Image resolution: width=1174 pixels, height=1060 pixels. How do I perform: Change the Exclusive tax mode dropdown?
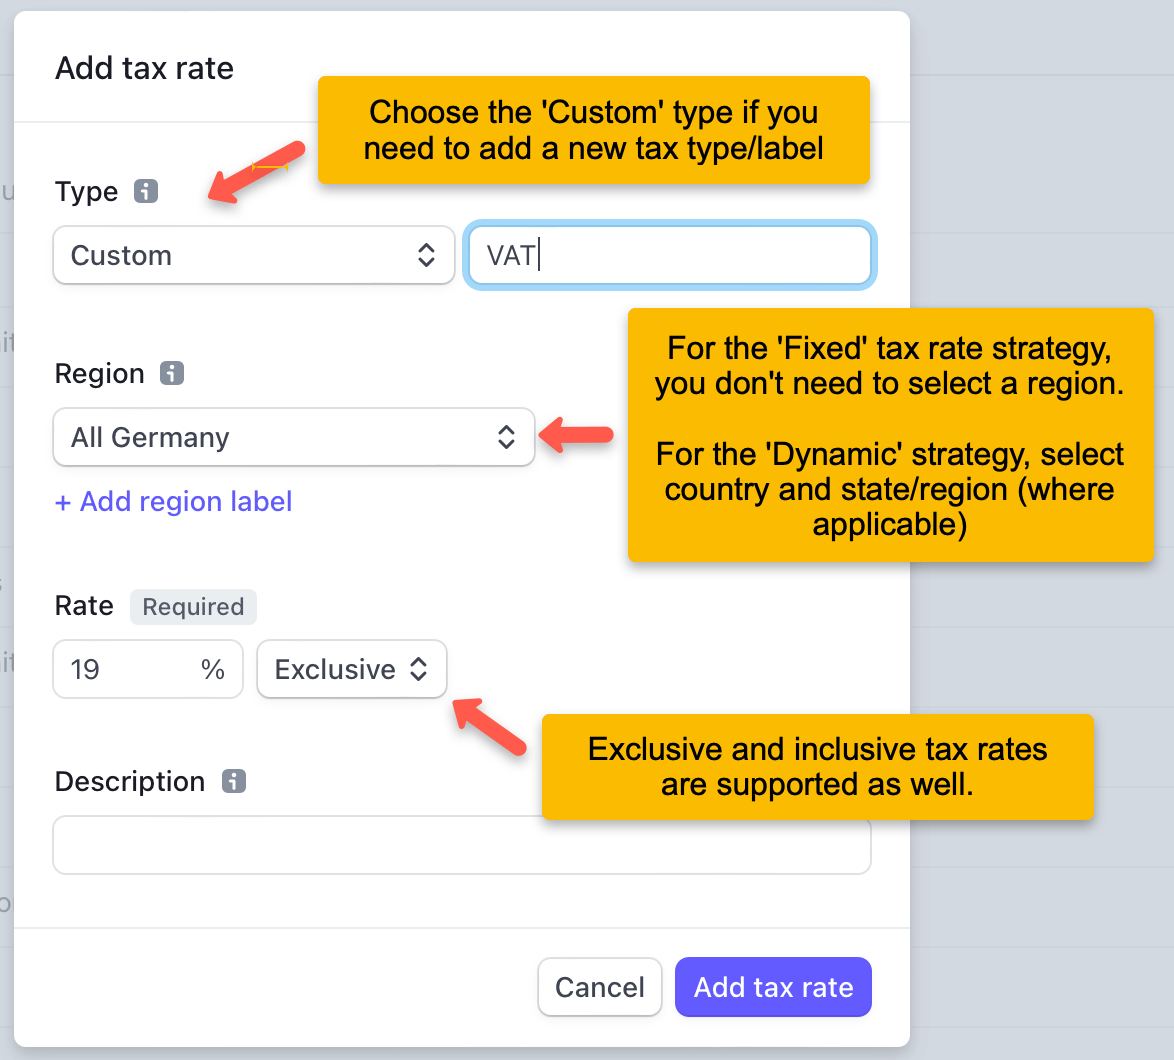(350, 669)
